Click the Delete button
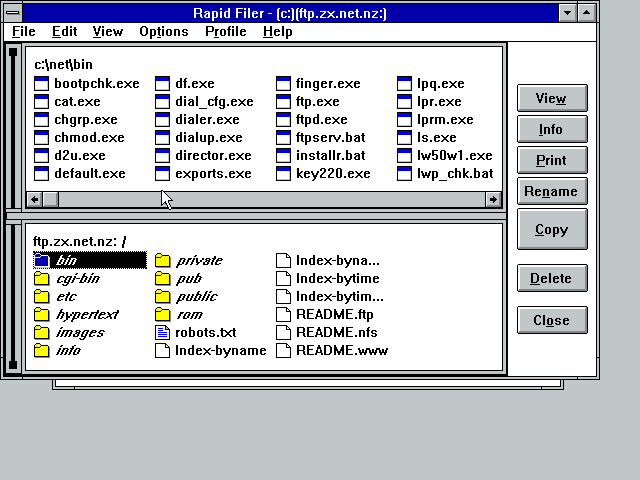The height and width of the screenshot is (480, 640). pos(552,278)
